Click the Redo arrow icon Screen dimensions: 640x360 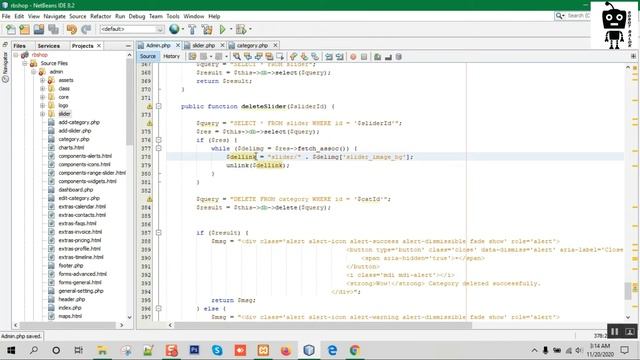click(x=86, y=29)
